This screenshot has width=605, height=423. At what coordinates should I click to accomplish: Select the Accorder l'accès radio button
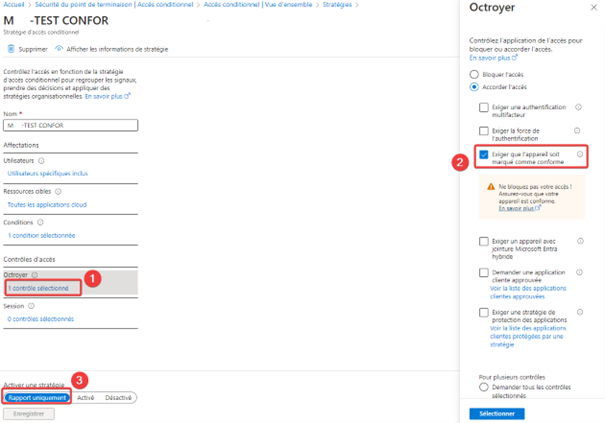point(474,87)
